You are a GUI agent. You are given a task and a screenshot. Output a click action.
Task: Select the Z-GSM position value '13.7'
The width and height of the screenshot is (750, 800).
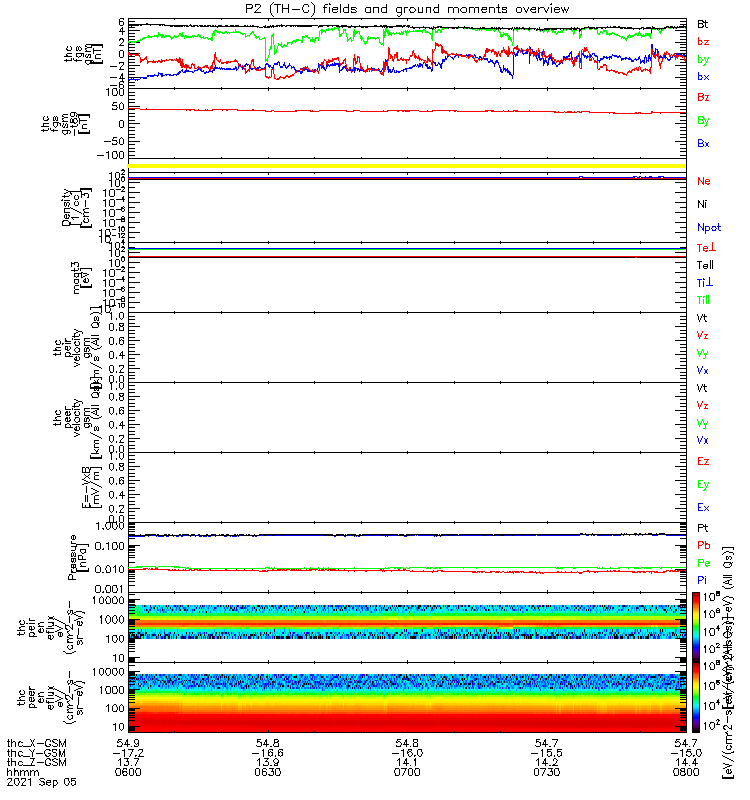pos(128,762)
